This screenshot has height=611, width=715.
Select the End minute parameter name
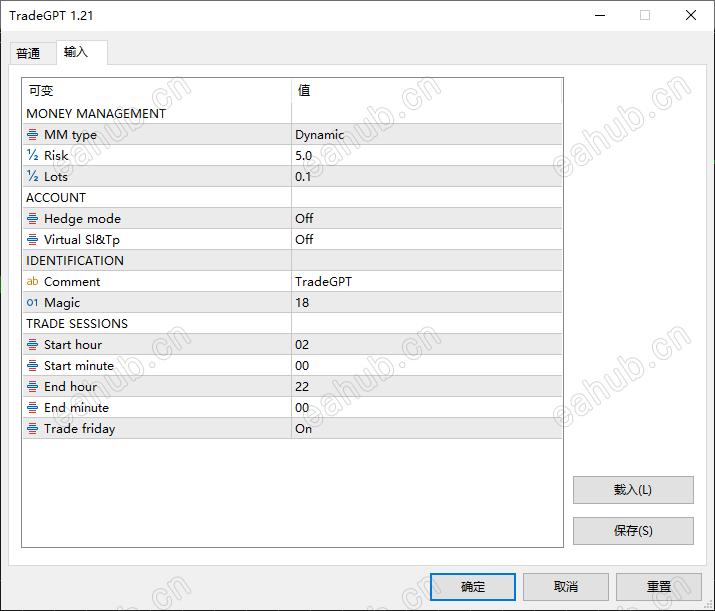[76, 407]
